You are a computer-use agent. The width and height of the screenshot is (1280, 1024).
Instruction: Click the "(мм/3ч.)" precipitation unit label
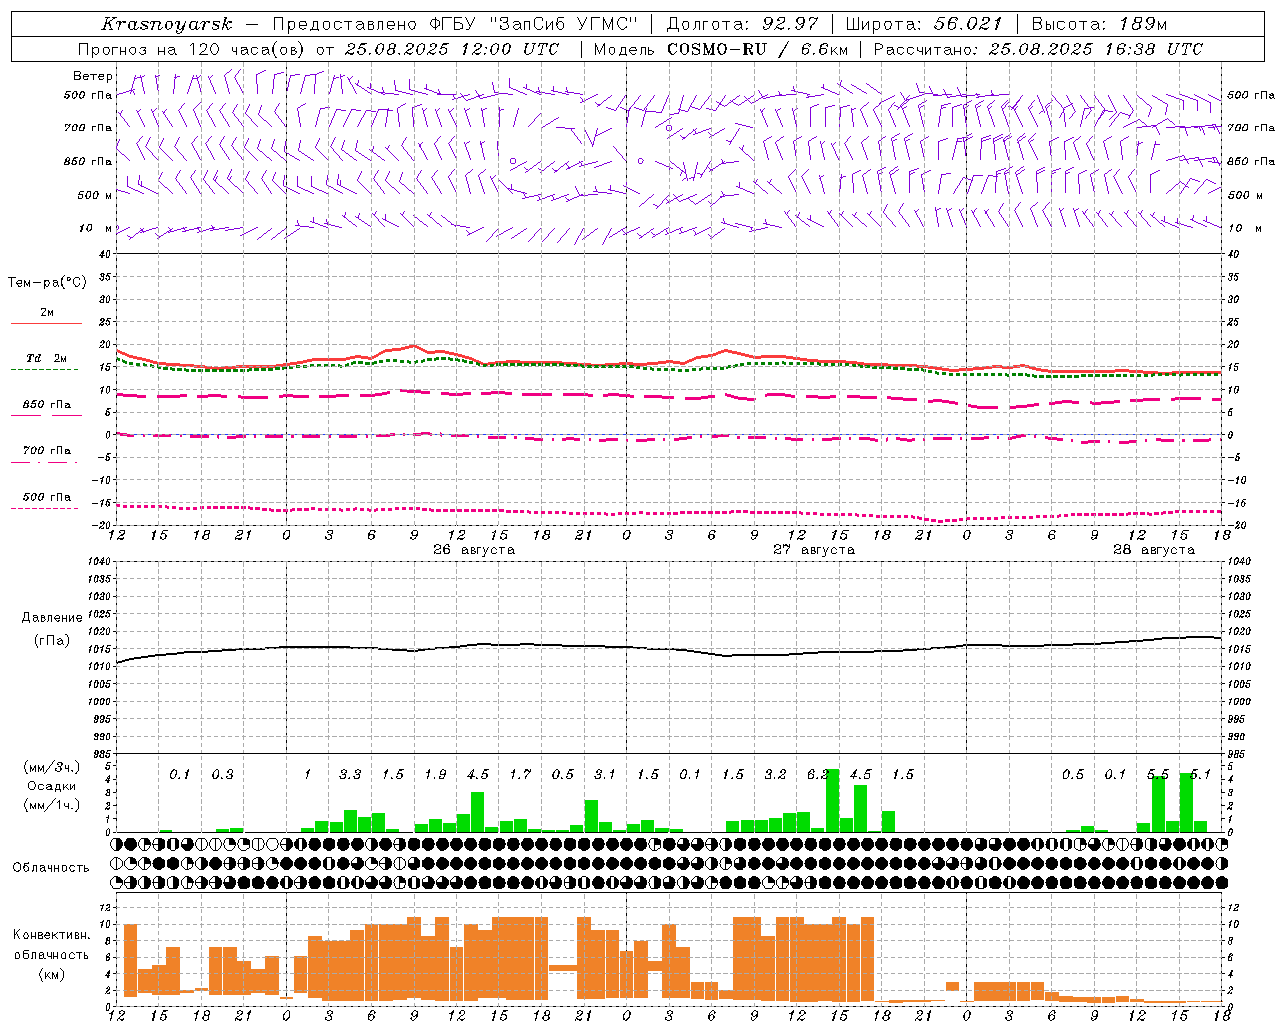(x=52, y=767)
